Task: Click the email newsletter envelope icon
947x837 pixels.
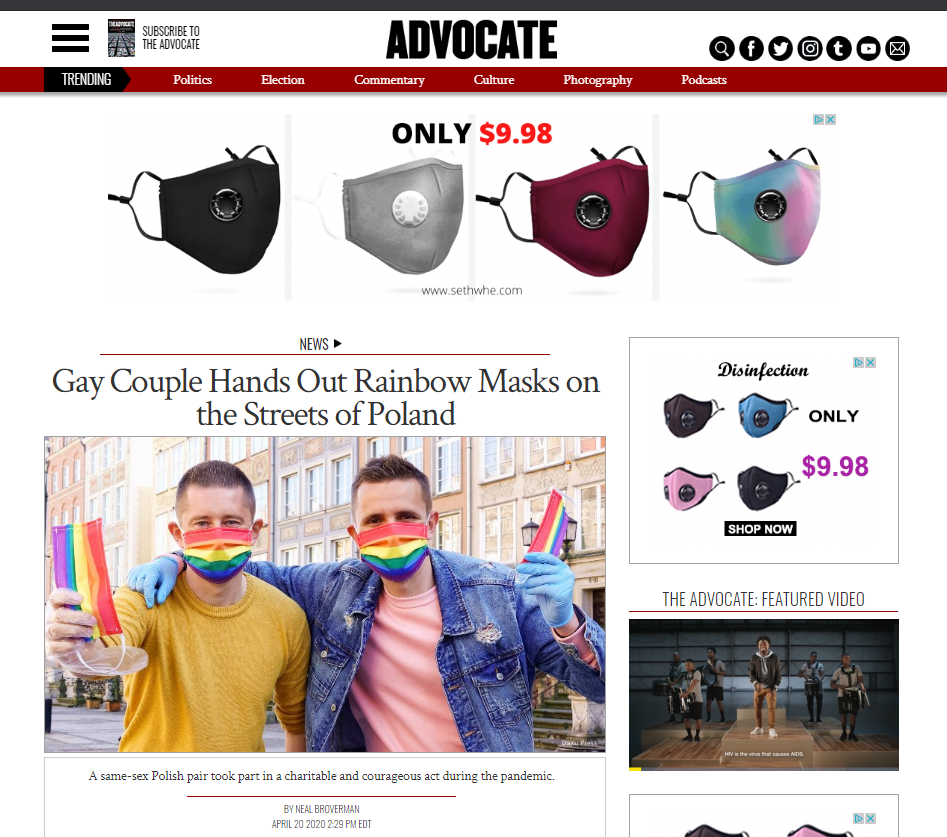Action: point(897,48)
